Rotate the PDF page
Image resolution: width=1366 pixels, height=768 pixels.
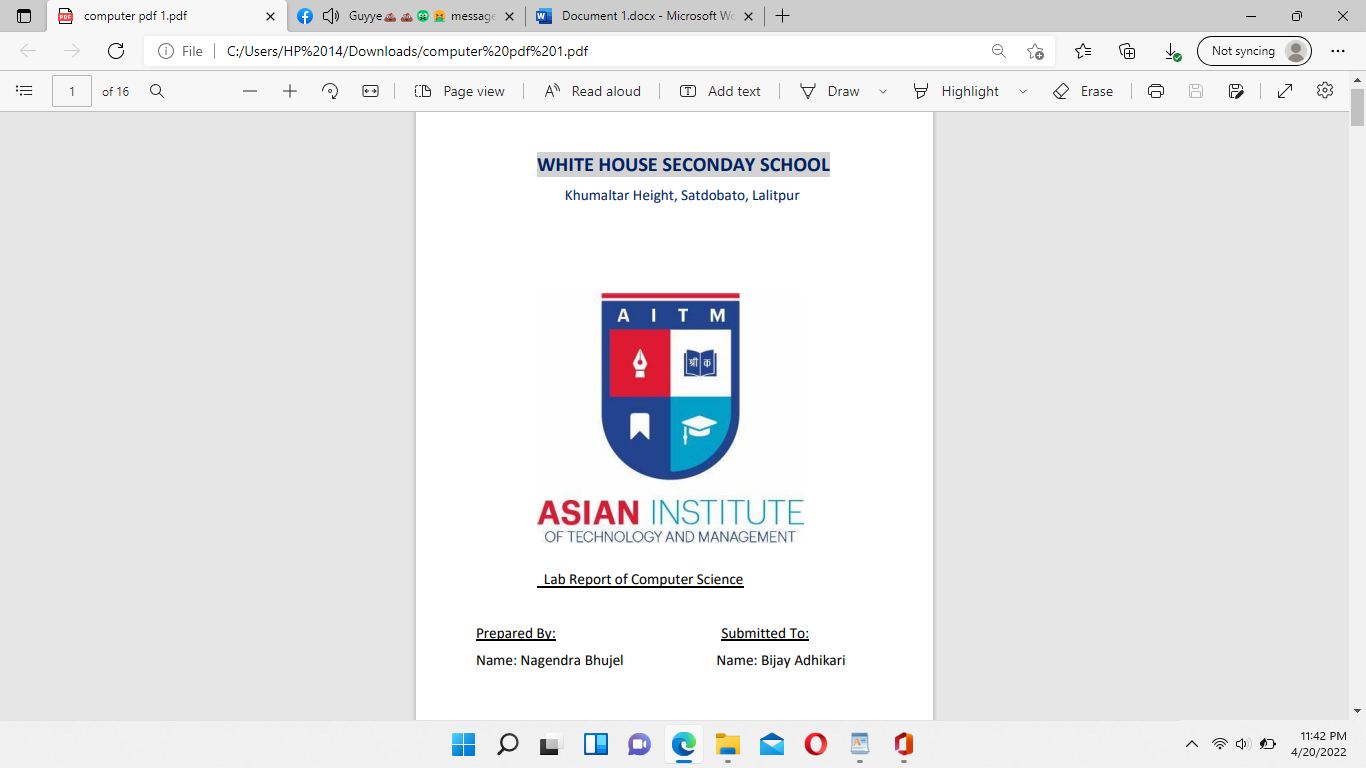330,91
